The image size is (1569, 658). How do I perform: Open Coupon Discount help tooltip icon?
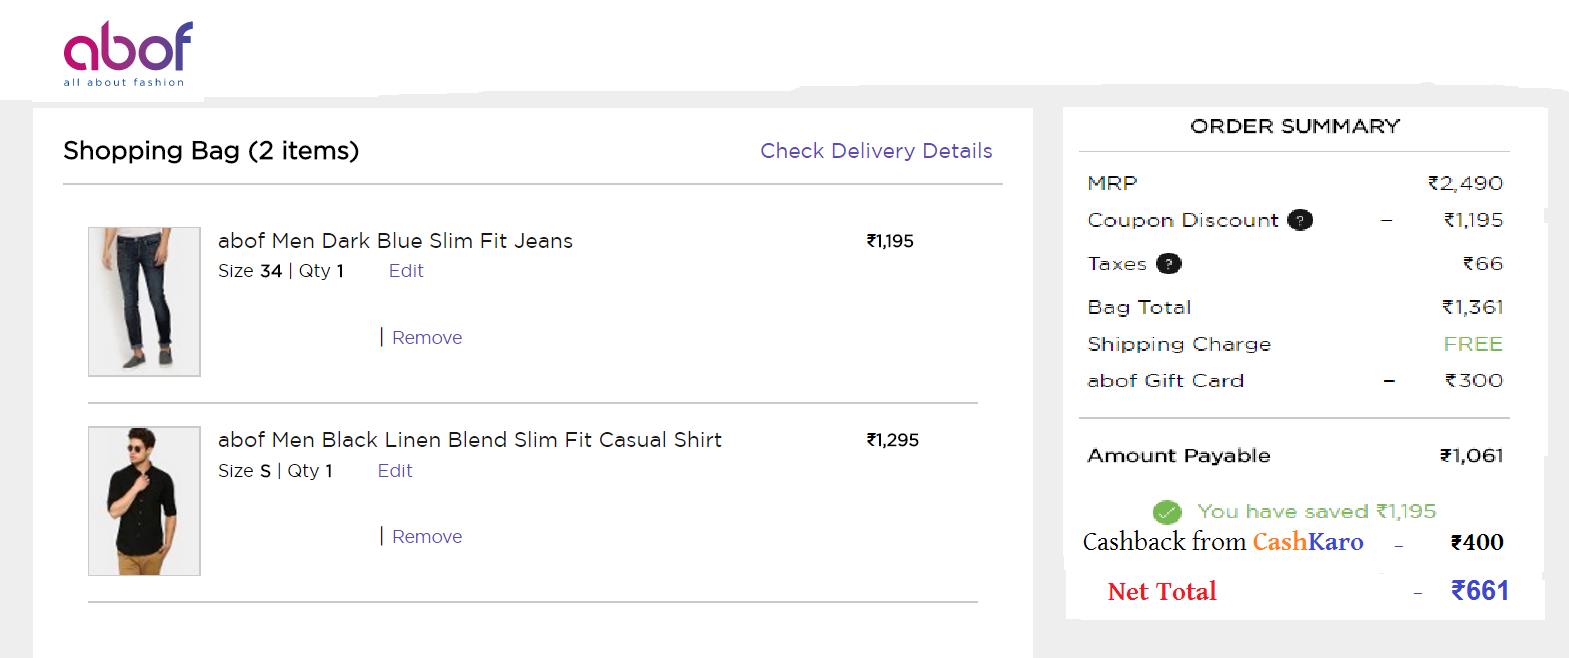(x=1300, y=220)
